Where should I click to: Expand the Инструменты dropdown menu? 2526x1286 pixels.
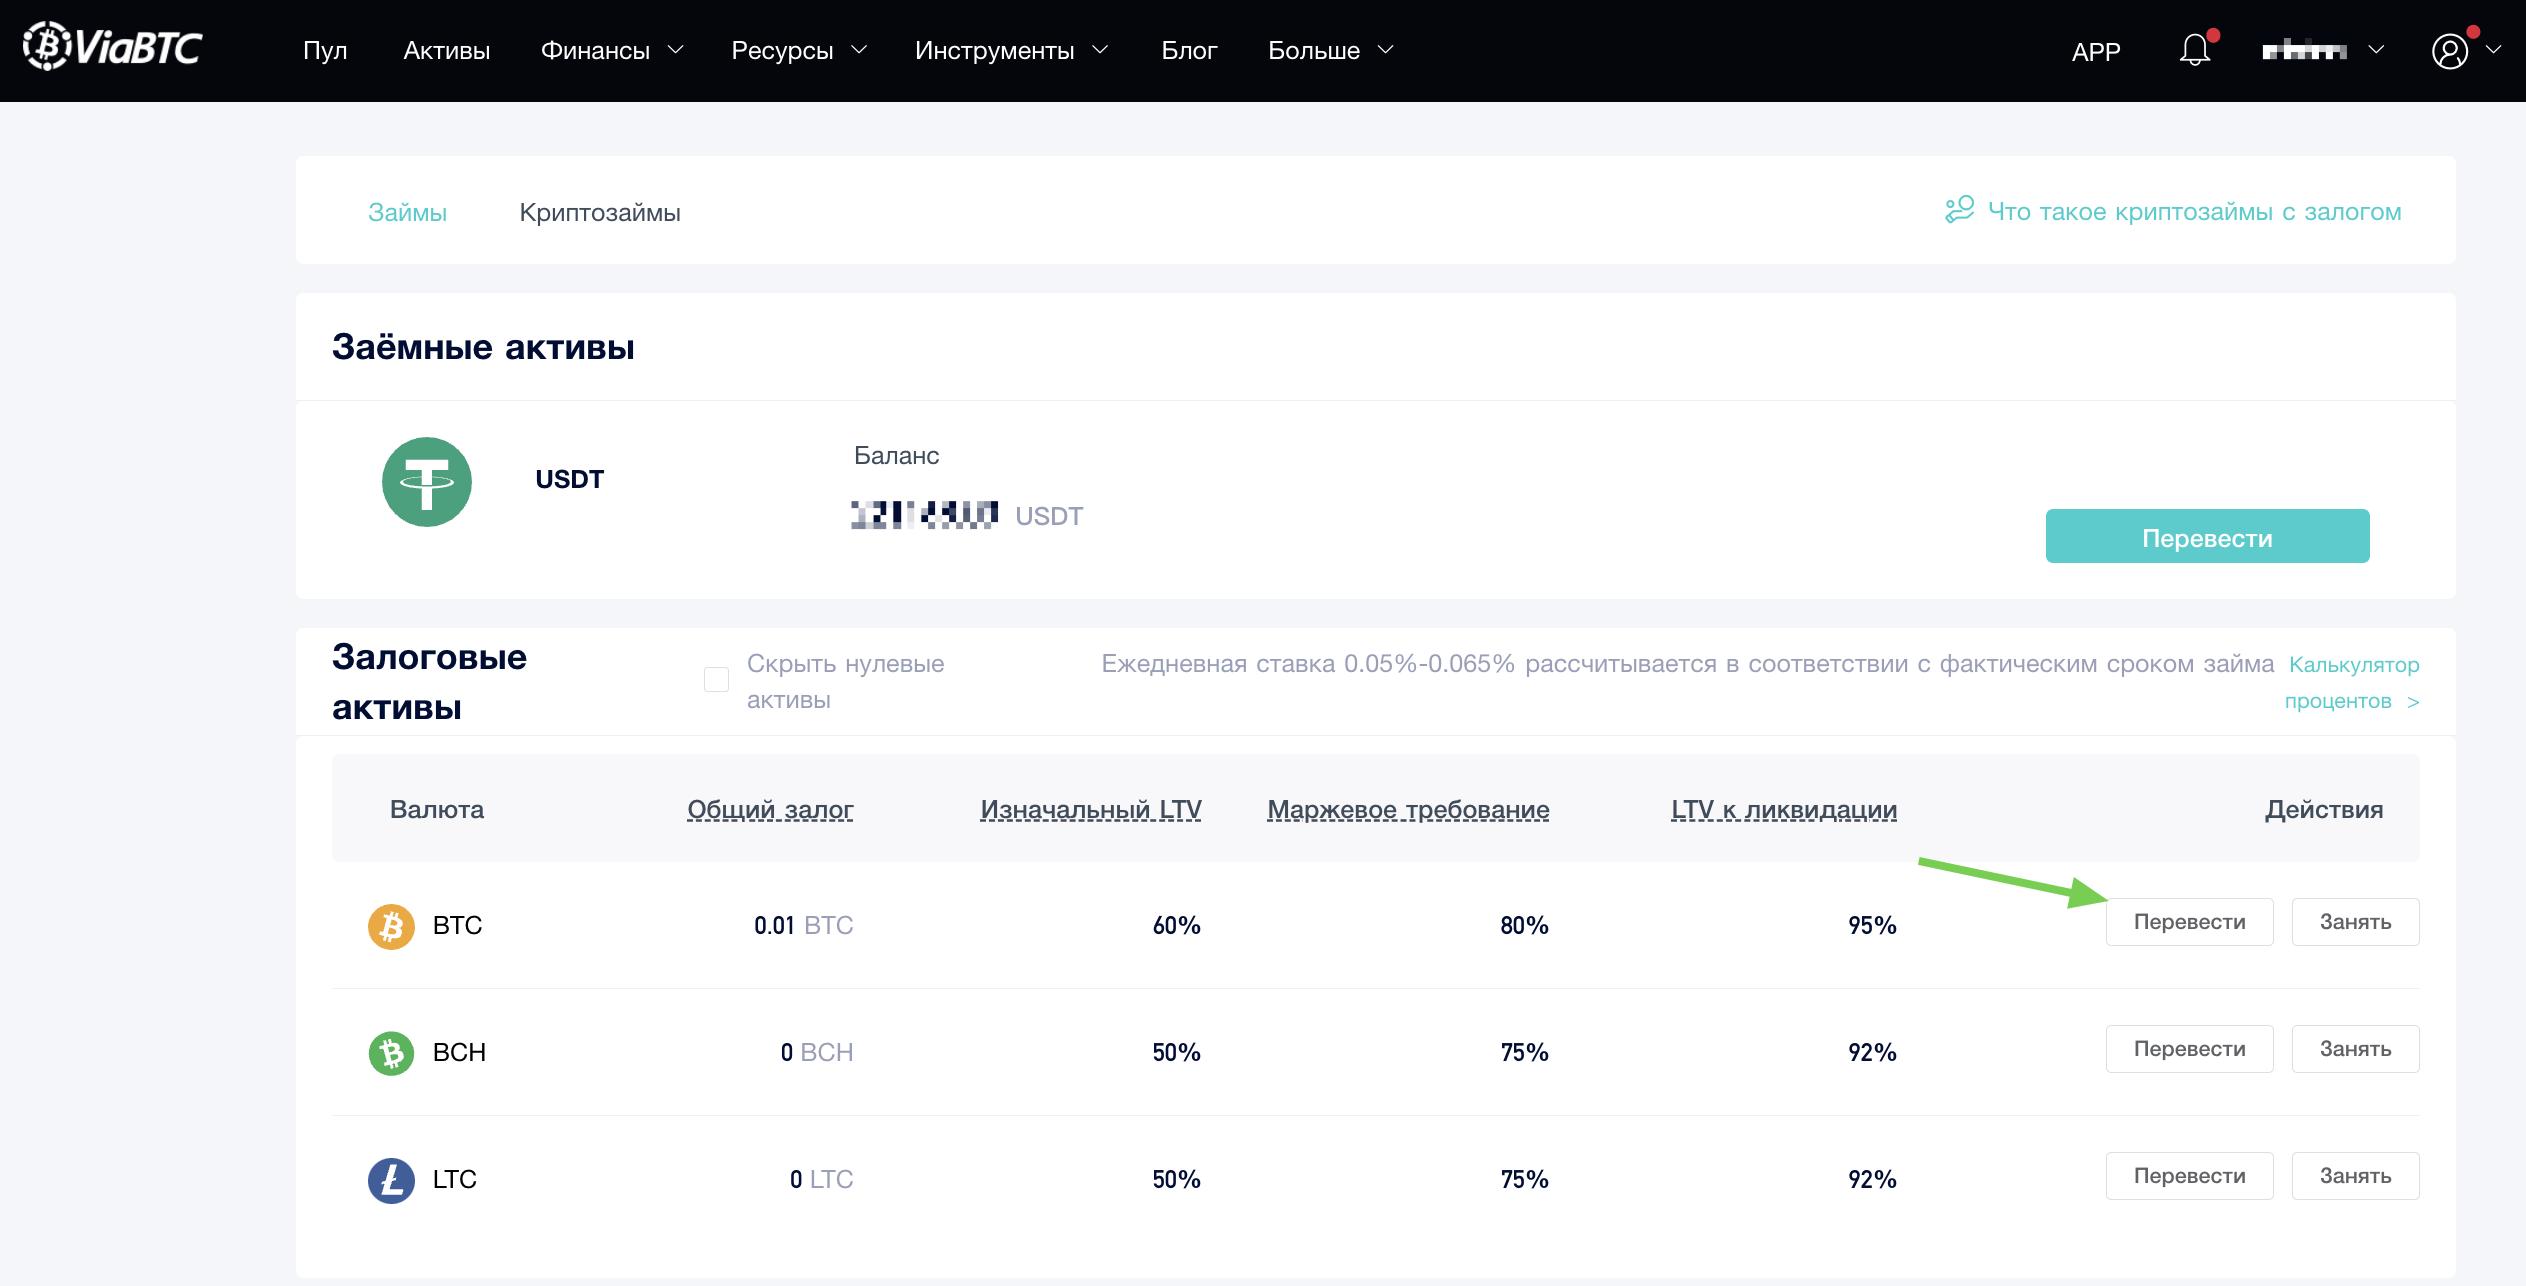coord(1012,50)
